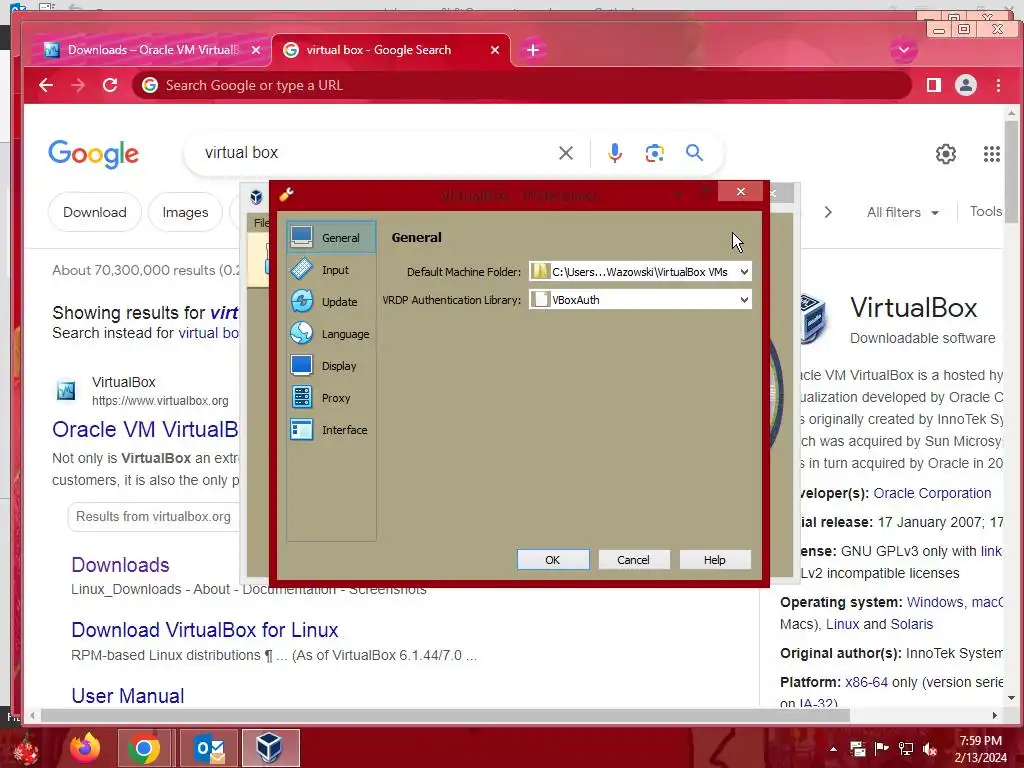Select General category in VirtualBox Preferences

coord(331,237)
